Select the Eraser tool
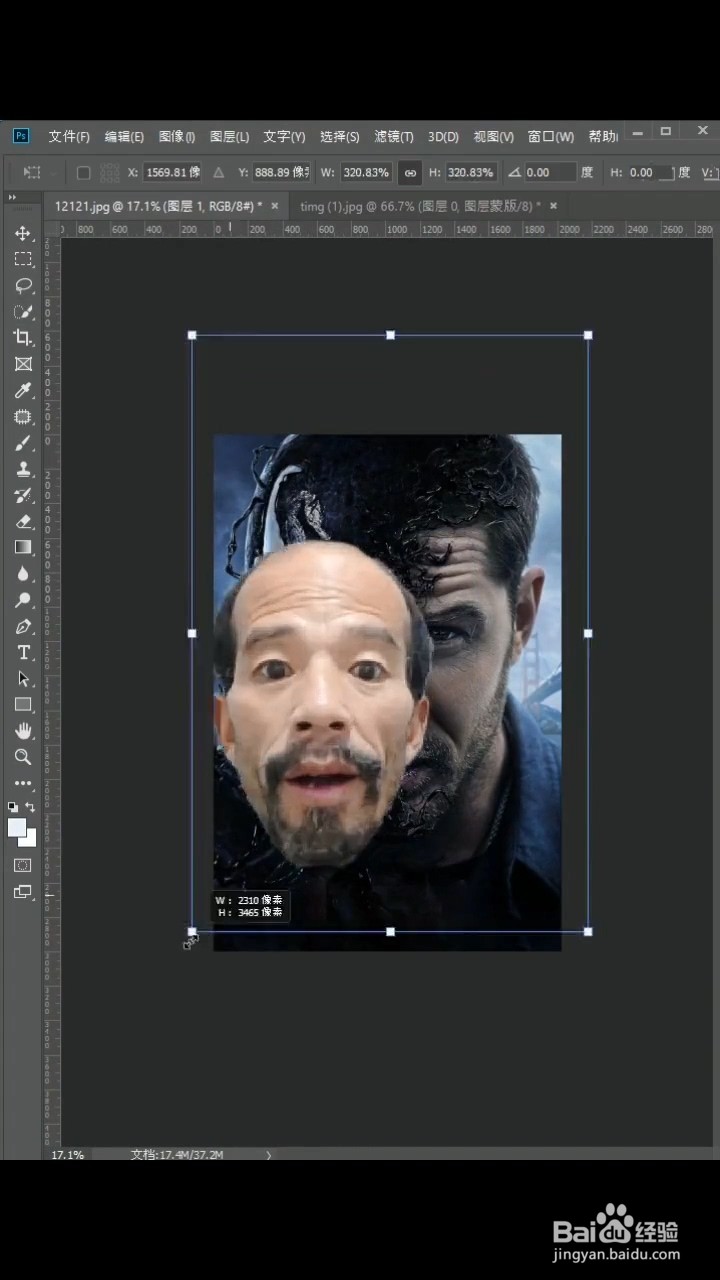The height and width of the screenshot is (1280, 720). 23,521
